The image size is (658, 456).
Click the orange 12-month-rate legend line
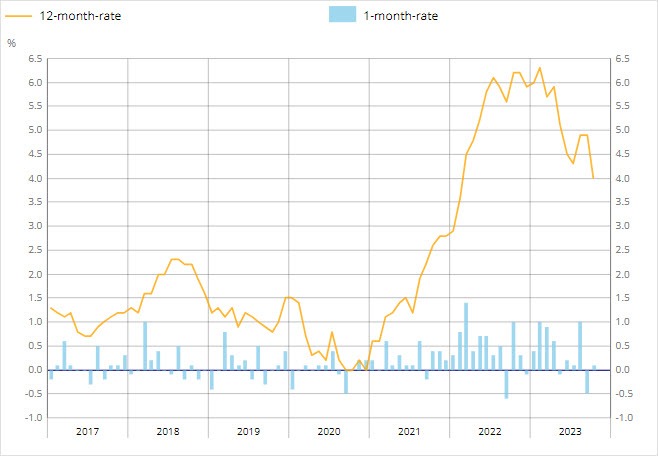click(18, 16)
